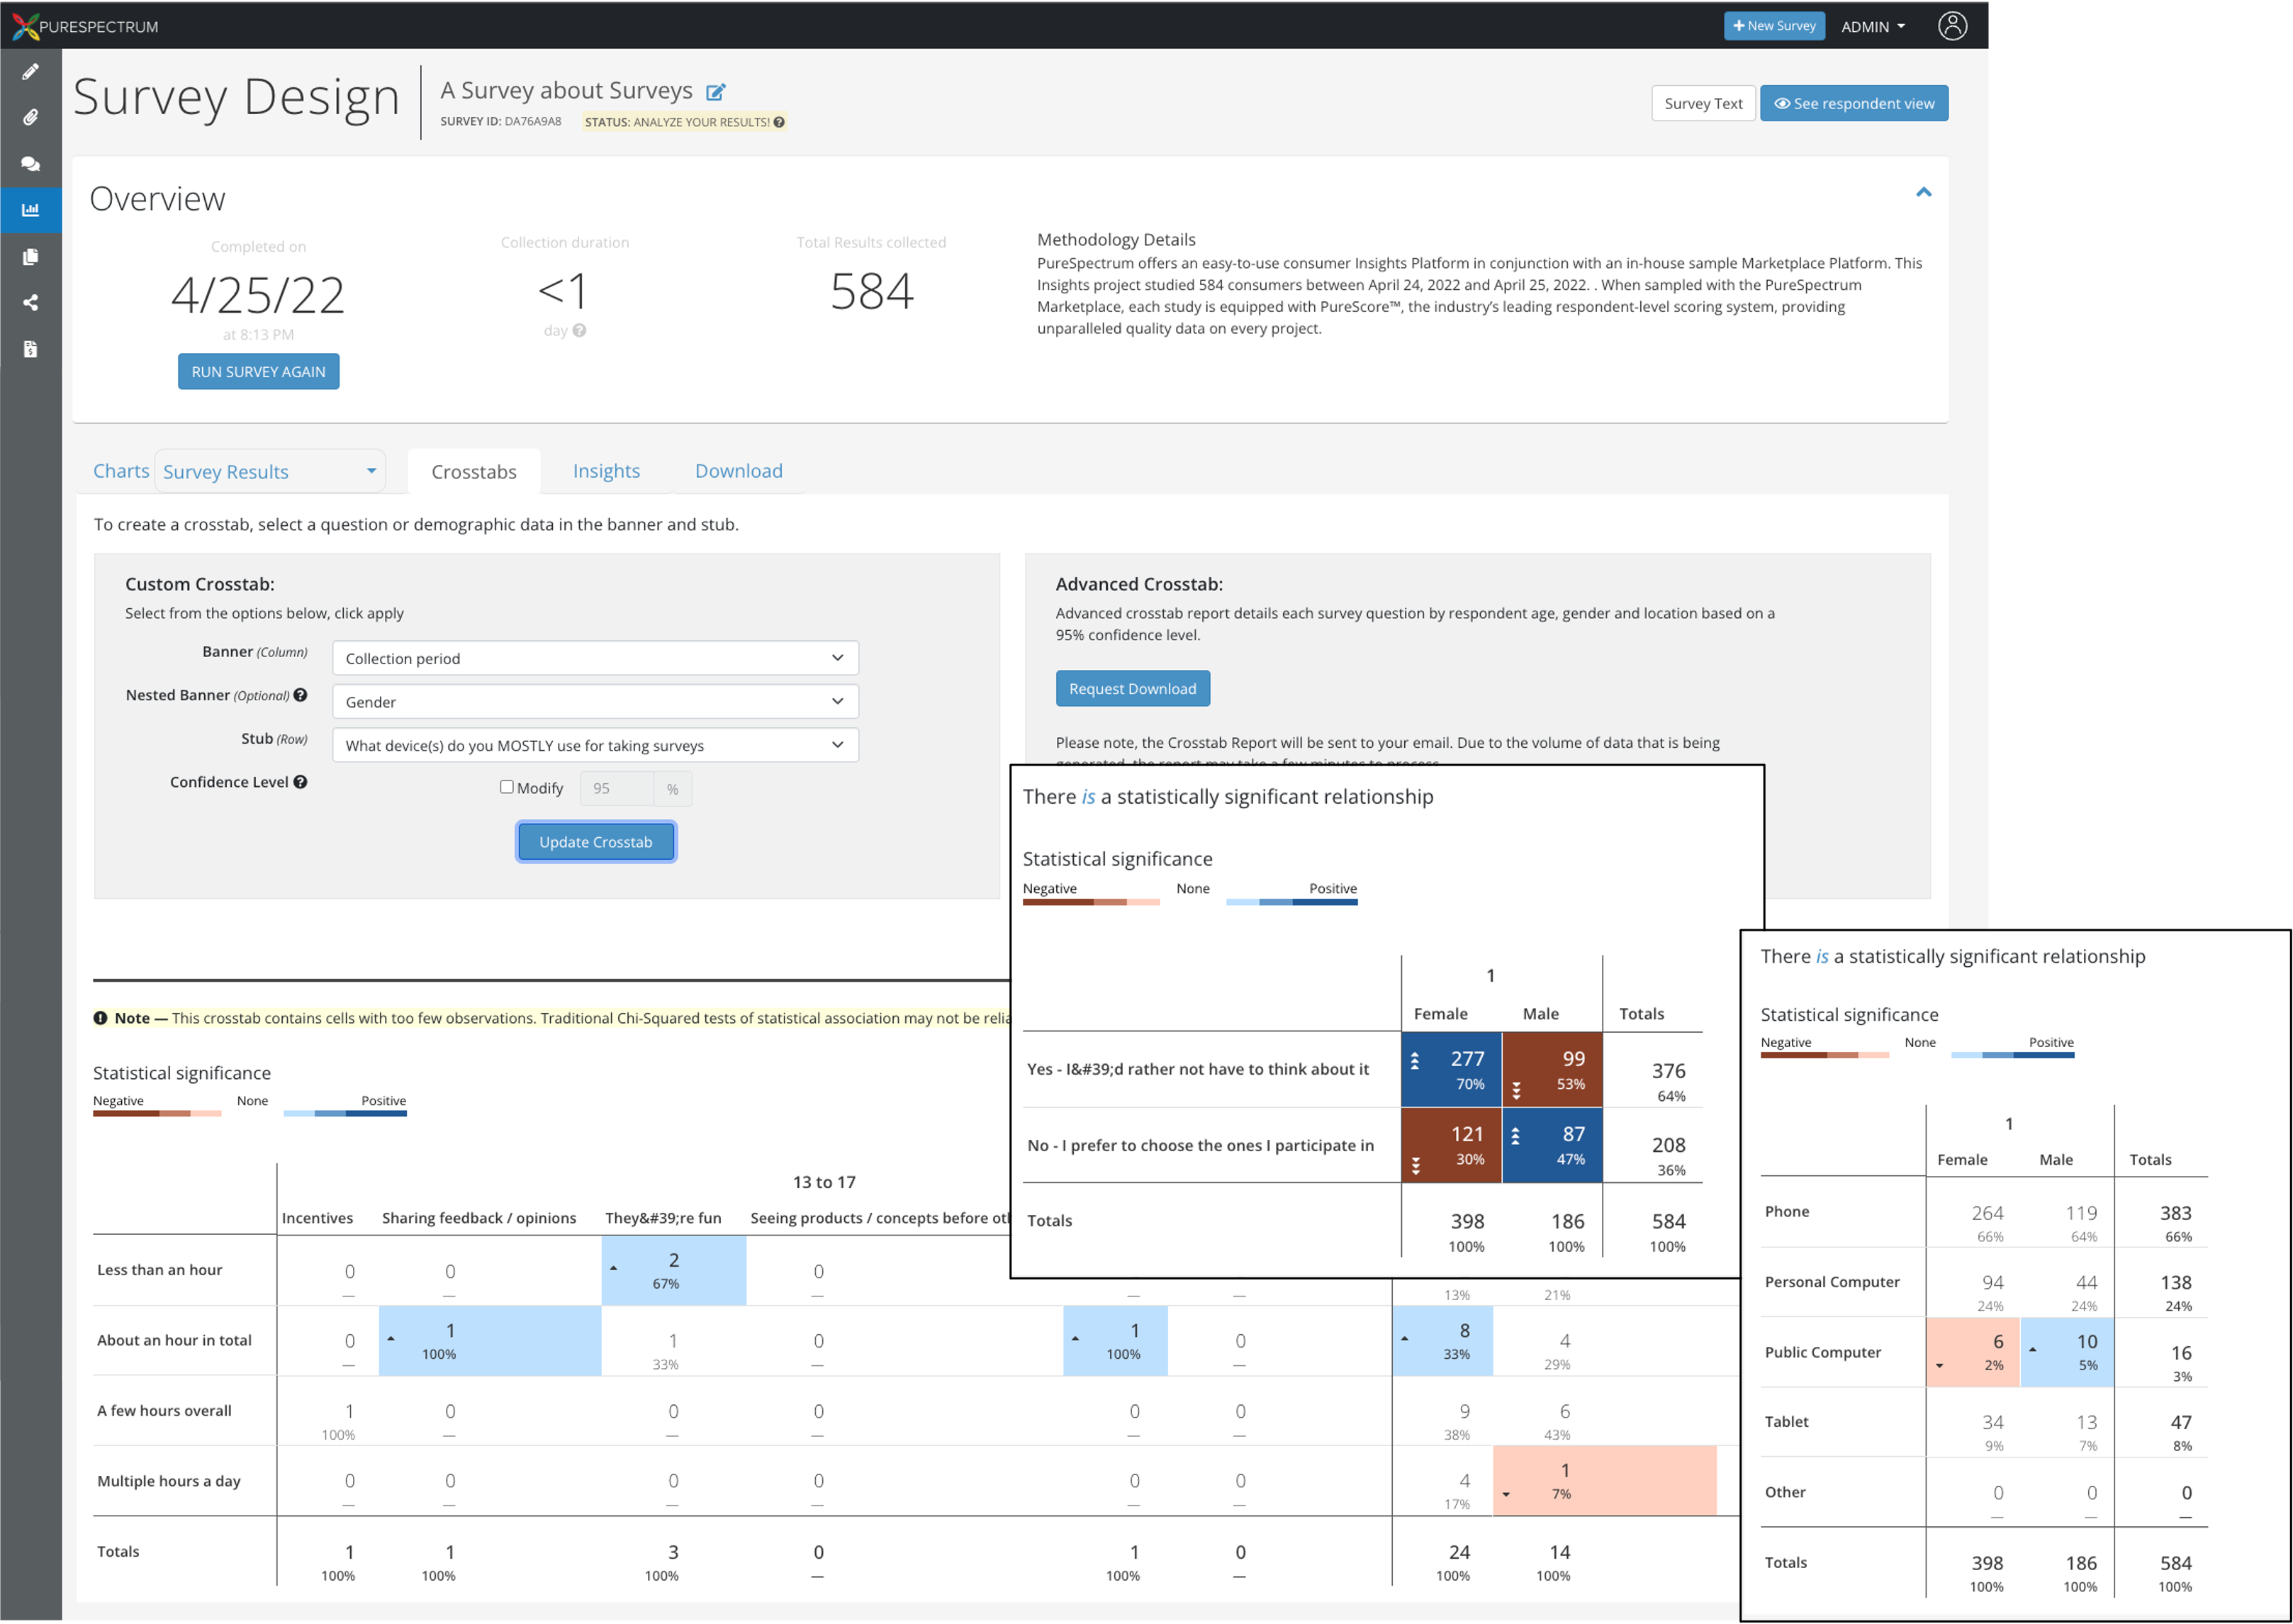Click the copy/duplicate sidebar icon

(x=30, y=256)
